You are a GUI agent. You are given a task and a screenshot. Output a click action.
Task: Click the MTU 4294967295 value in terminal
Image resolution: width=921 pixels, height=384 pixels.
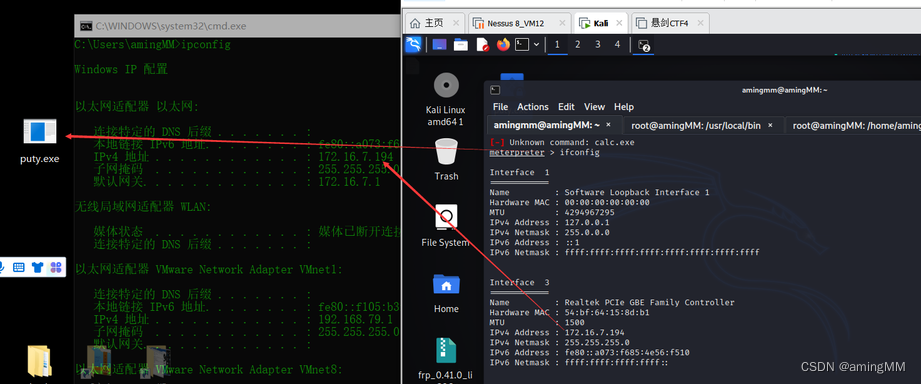(x=589, y=213)
